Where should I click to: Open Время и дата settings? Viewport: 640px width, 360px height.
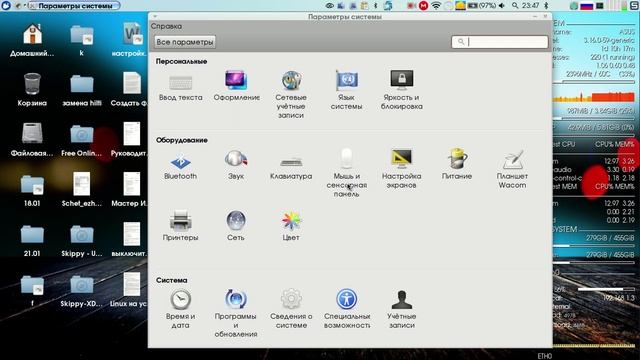[180, 309]
